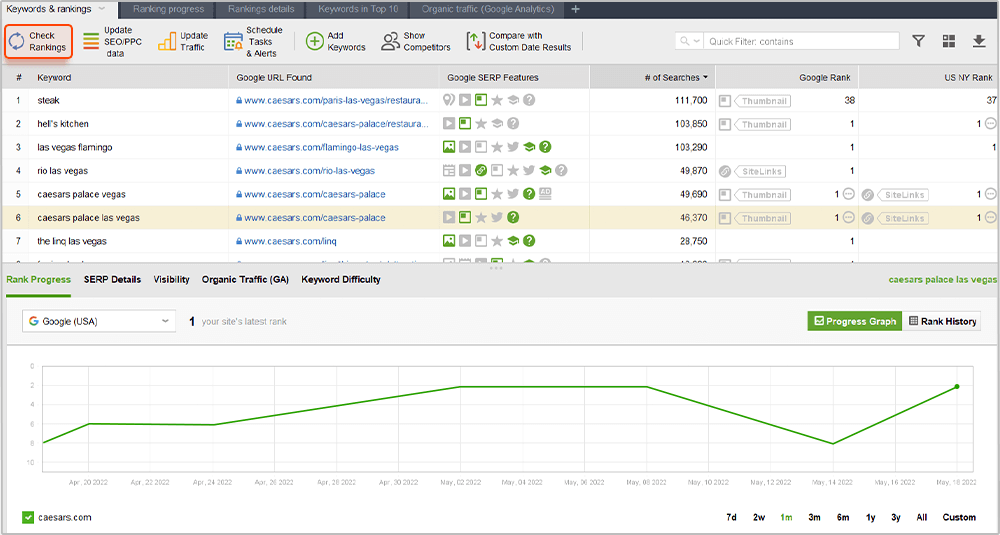Switch to the Rankings details tab
1000x535 pixels.
click(x=261, y=9)
